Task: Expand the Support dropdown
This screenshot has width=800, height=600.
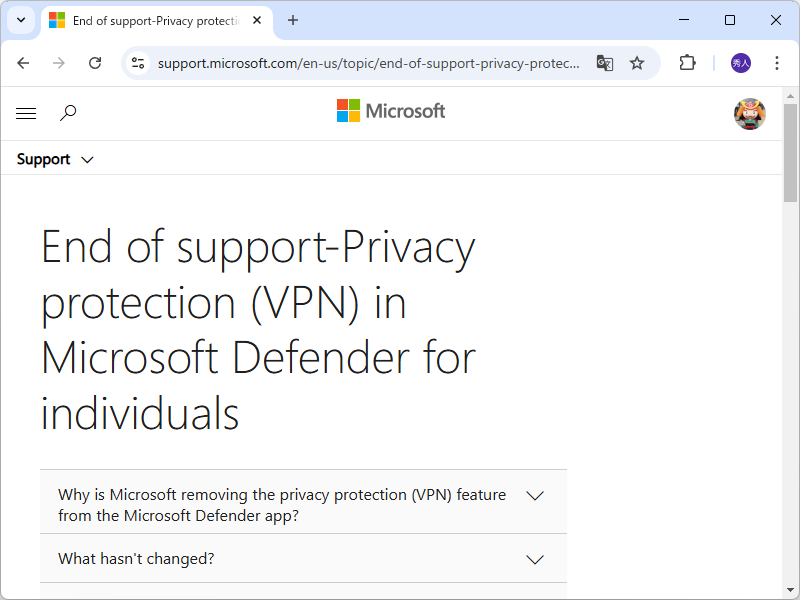Action: [55, 159]
